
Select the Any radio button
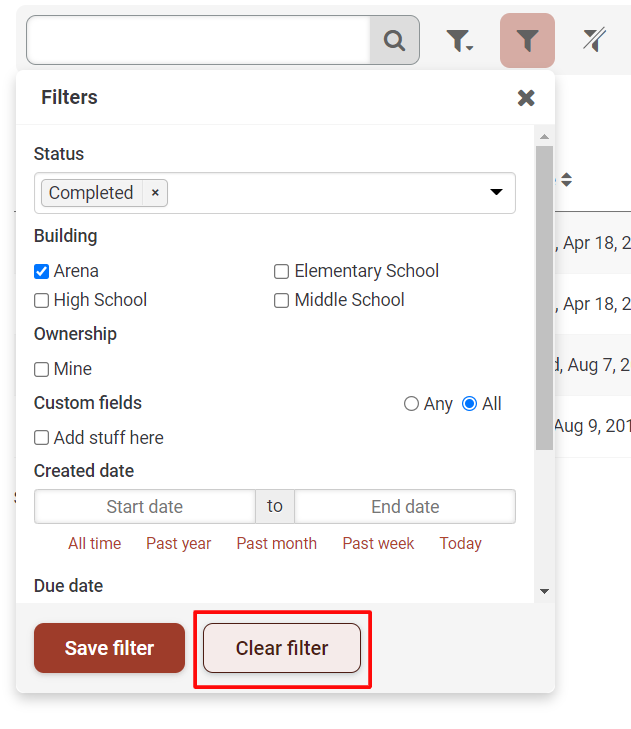411,404
